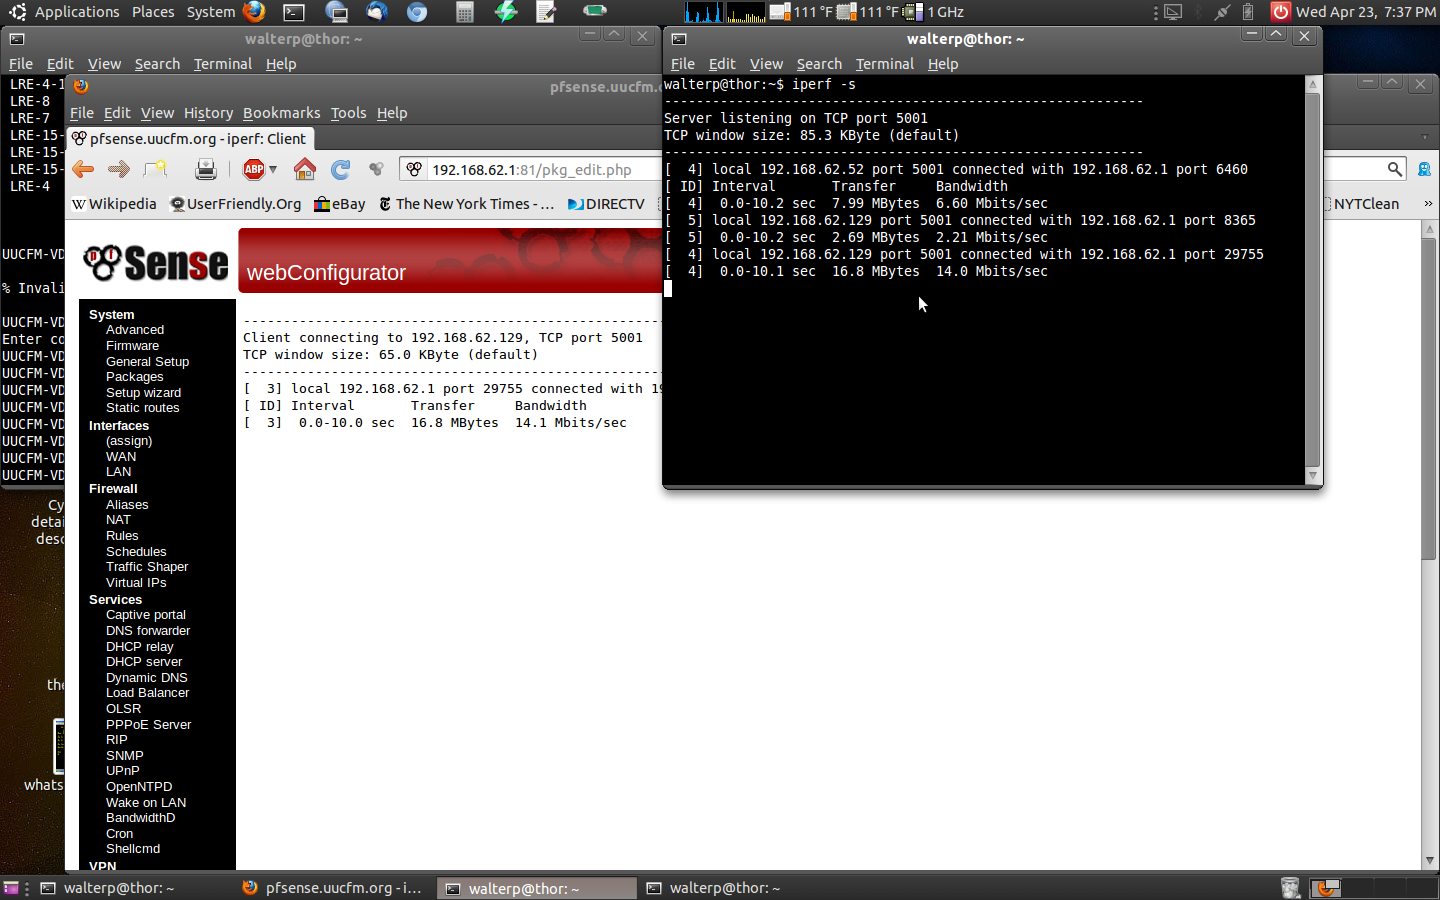Click the print icon in Firefox toolbar
1440x900 pixels.
(x=206, y=169)
